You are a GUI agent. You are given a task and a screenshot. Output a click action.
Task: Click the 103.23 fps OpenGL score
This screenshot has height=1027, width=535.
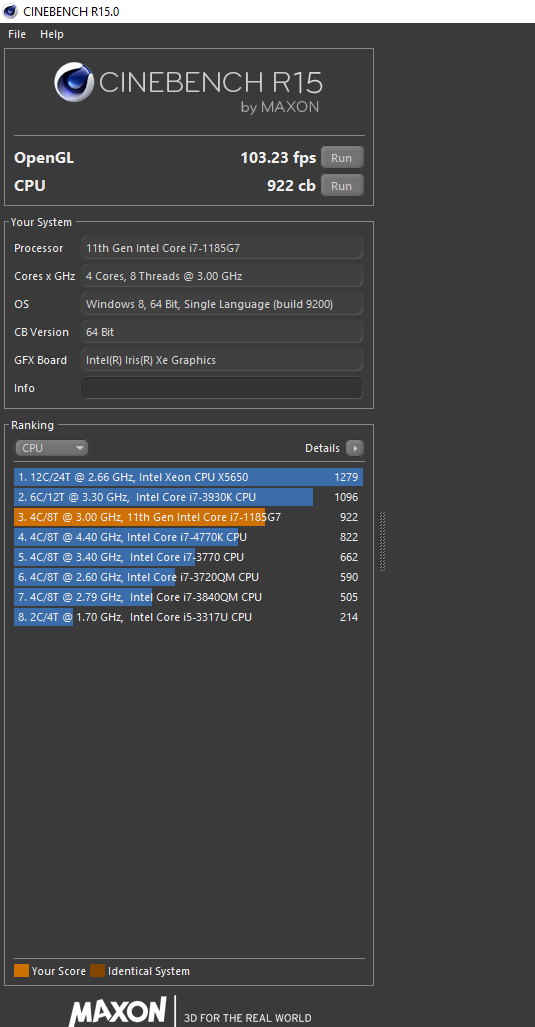[278, 158]
